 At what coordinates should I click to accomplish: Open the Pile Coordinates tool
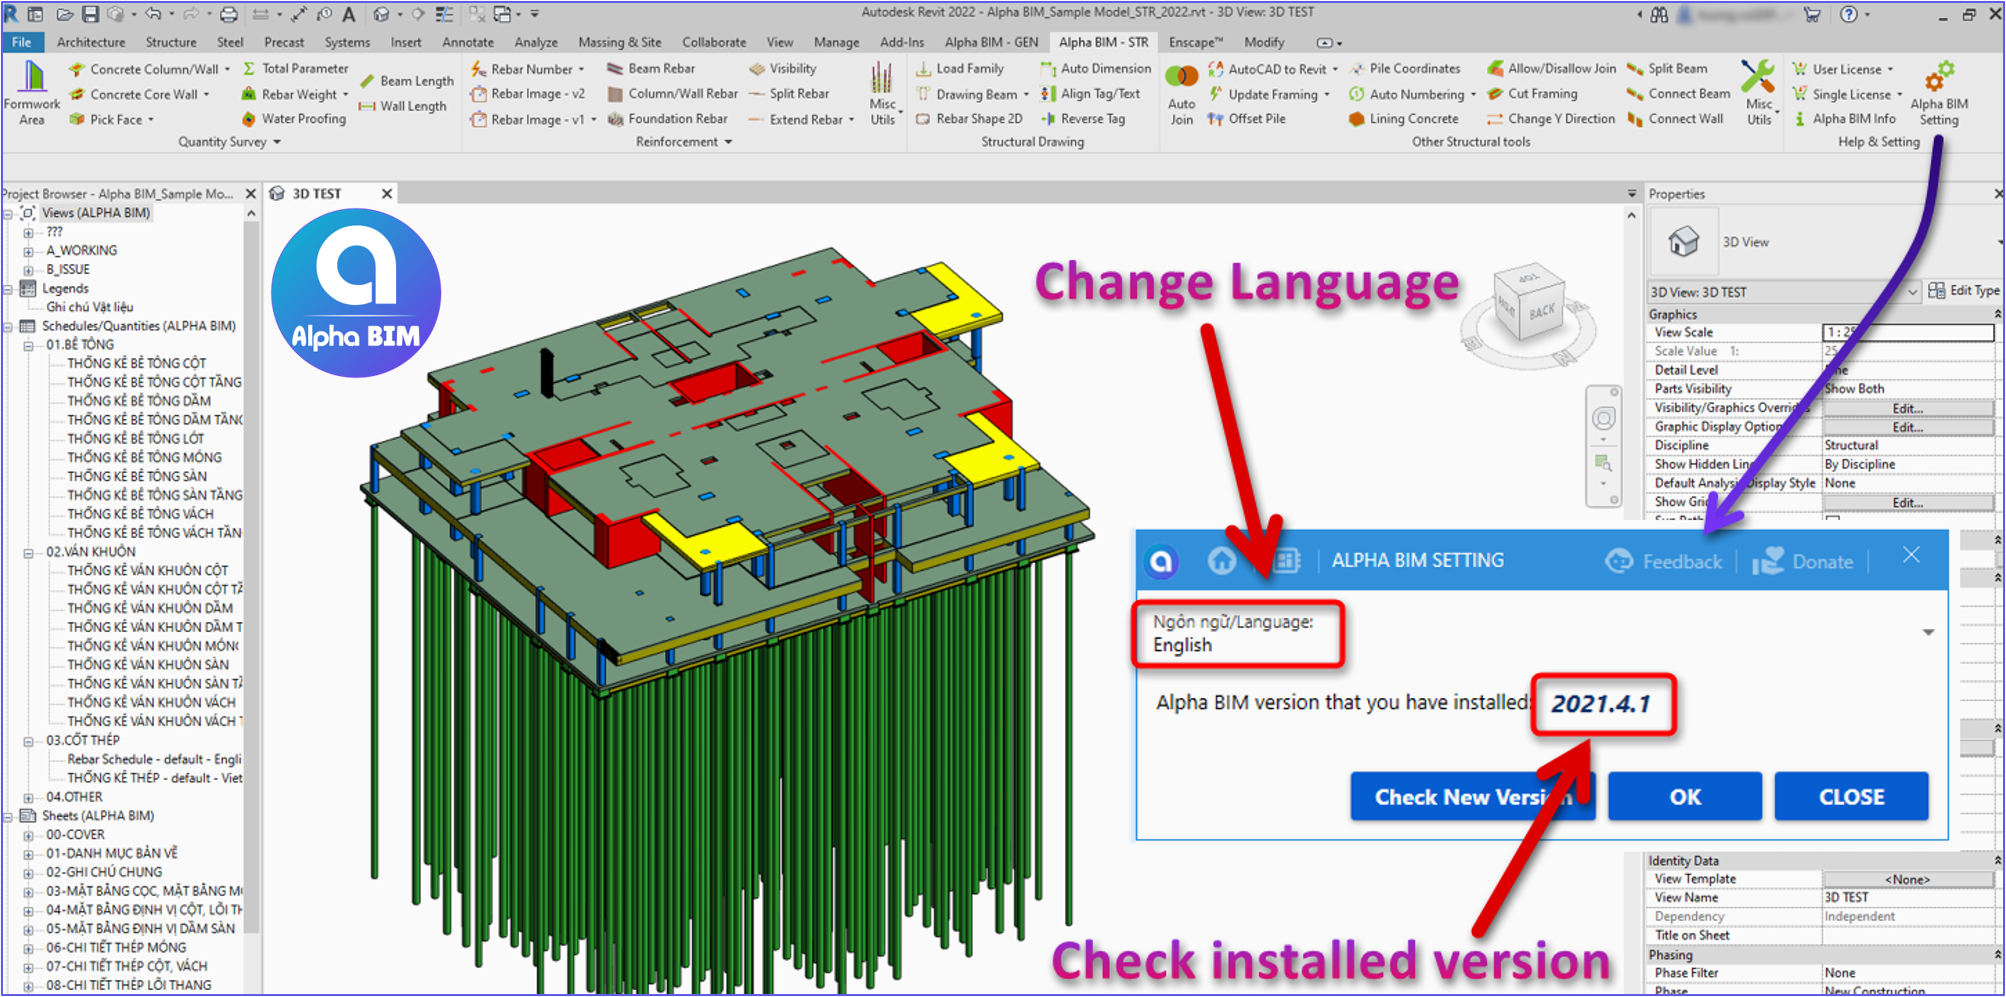(1404, 69)
